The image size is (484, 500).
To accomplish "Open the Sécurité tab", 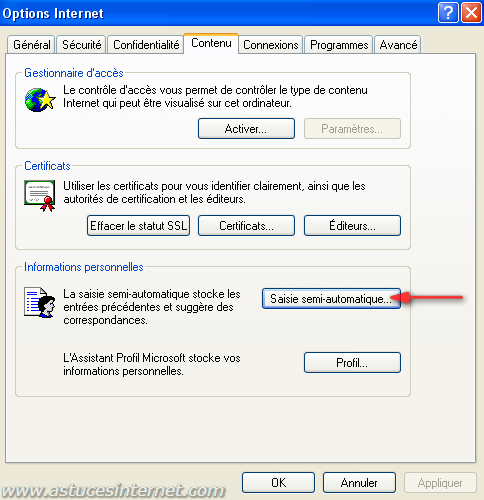I will click(x=81, y=44).
